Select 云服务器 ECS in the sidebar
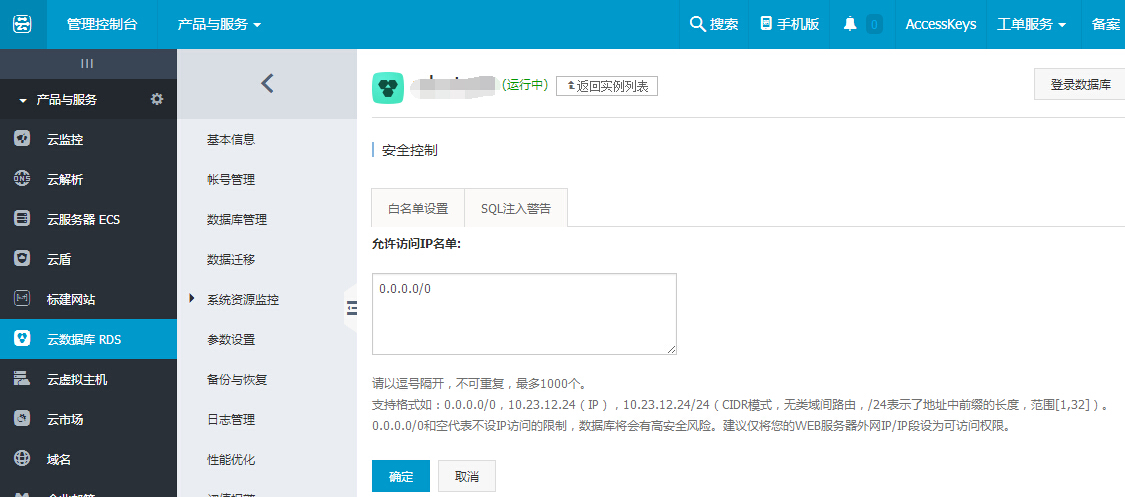This screenshot has width=1125, height=497. point(83,219)
